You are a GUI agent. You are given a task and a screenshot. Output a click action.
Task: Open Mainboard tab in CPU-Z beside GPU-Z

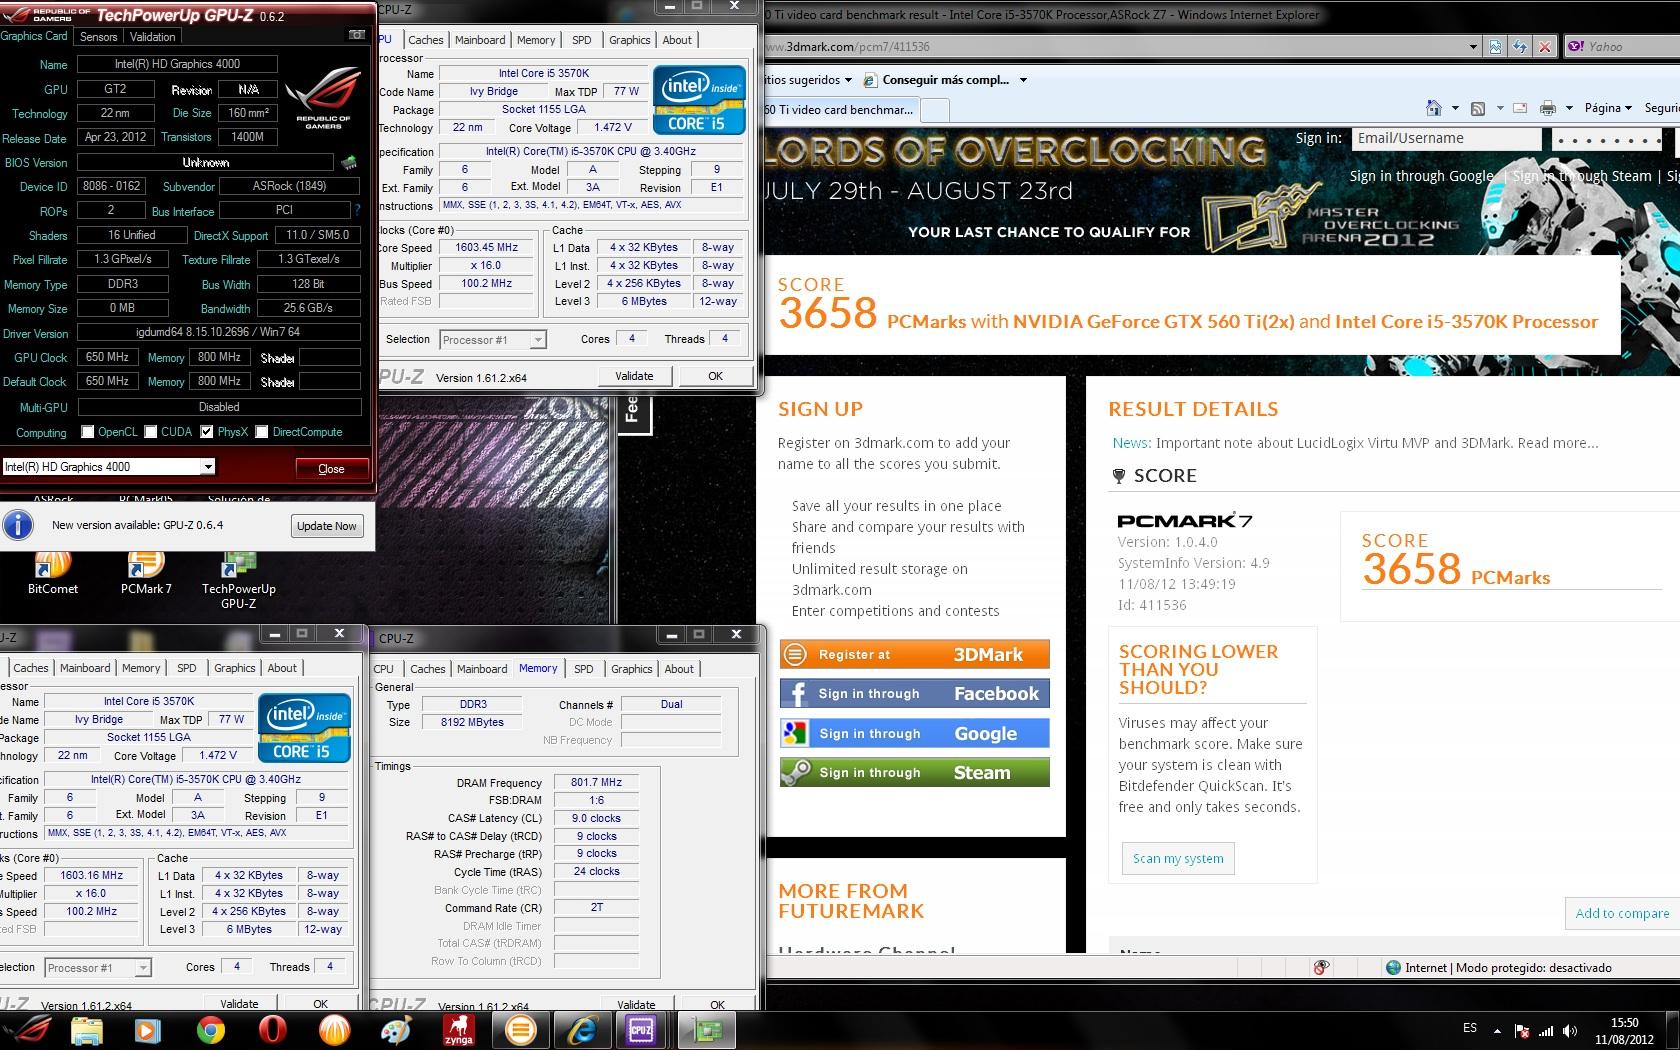tap(480, 40)
